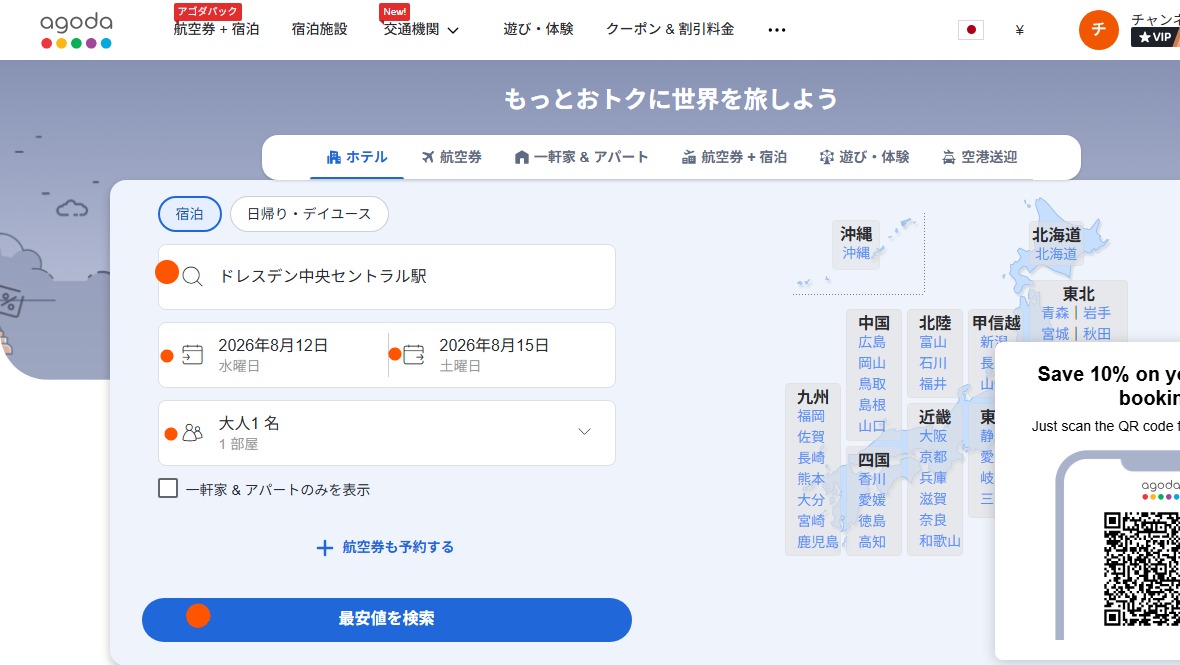Click the VIP badge

[1155, 37]
